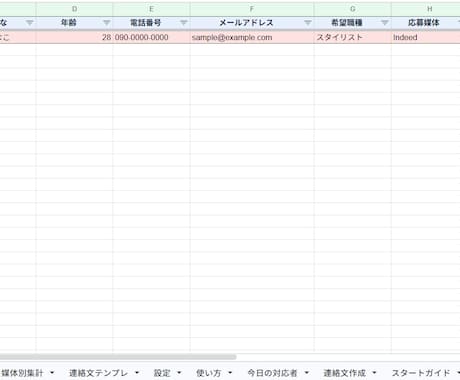Open menu arrow on 媒体別集計 tab

[x=52, y=373]
